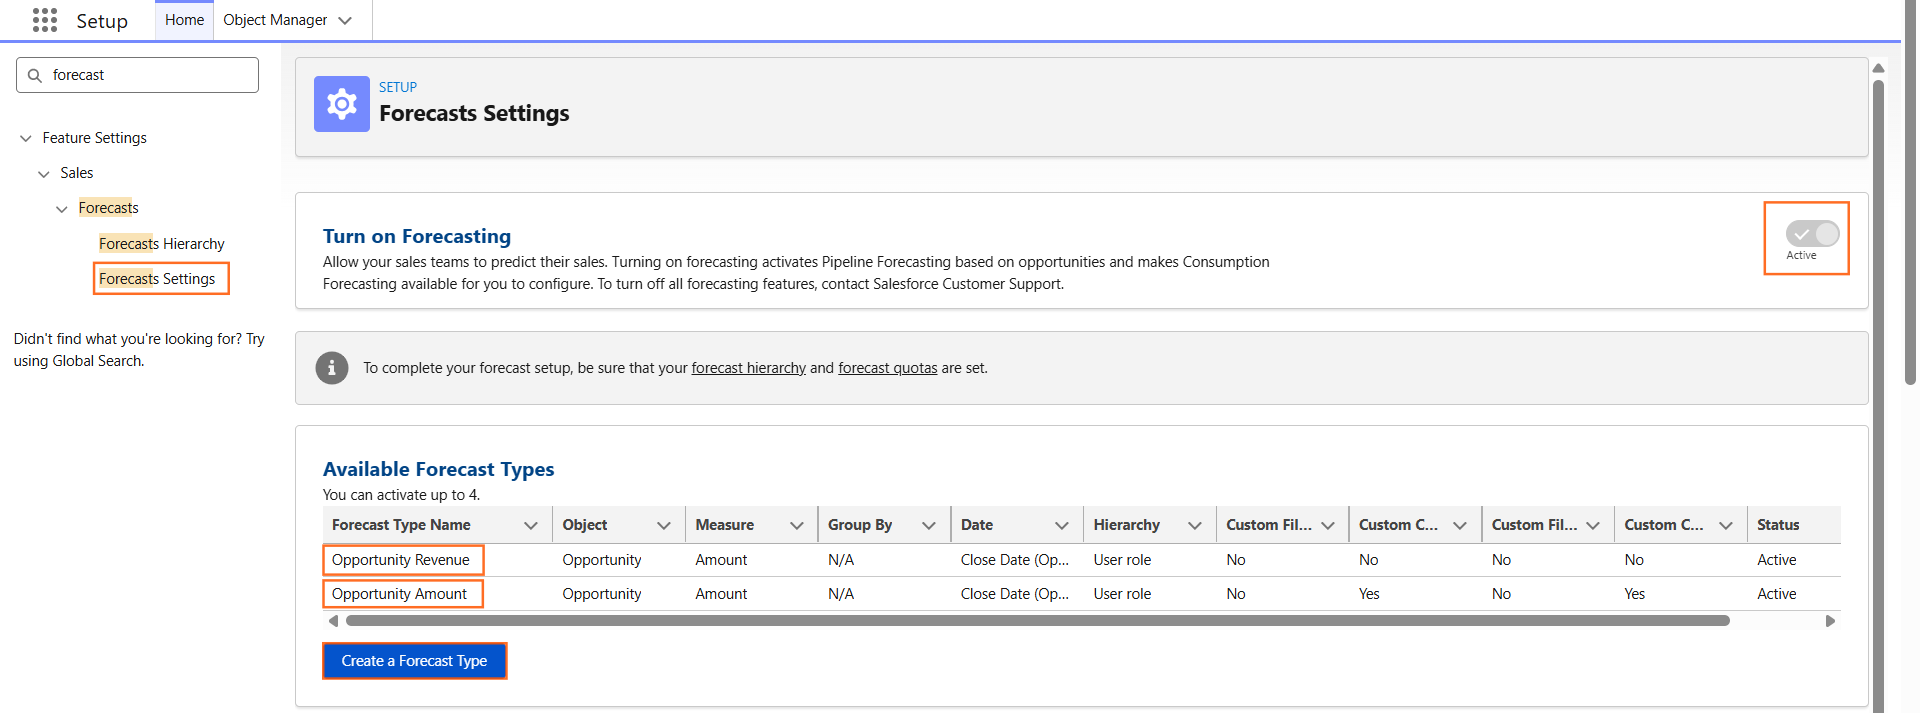
Task: Open the Date column header menu
Action: 1062,525
